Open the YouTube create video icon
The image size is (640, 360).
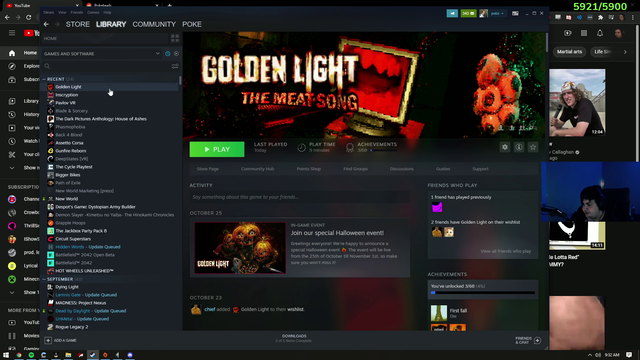[568, 33]
